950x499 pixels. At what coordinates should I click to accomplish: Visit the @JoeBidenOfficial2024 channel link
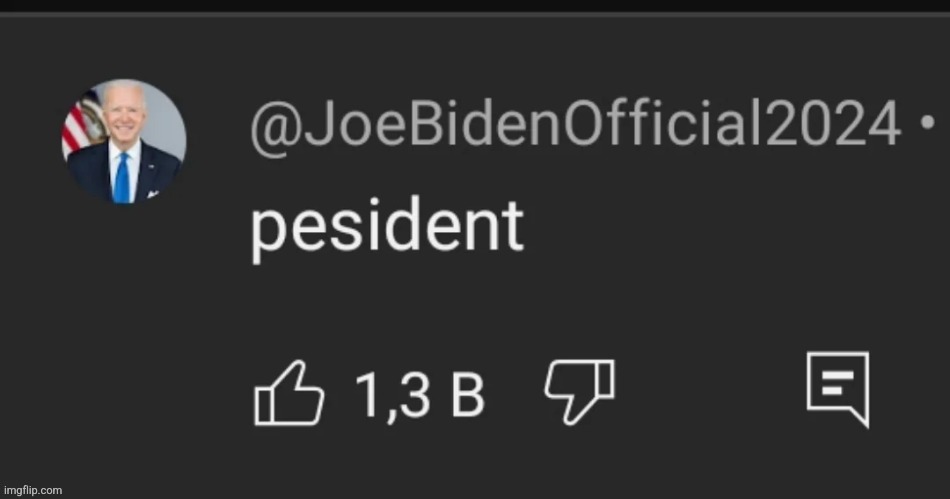coord(575,128)
